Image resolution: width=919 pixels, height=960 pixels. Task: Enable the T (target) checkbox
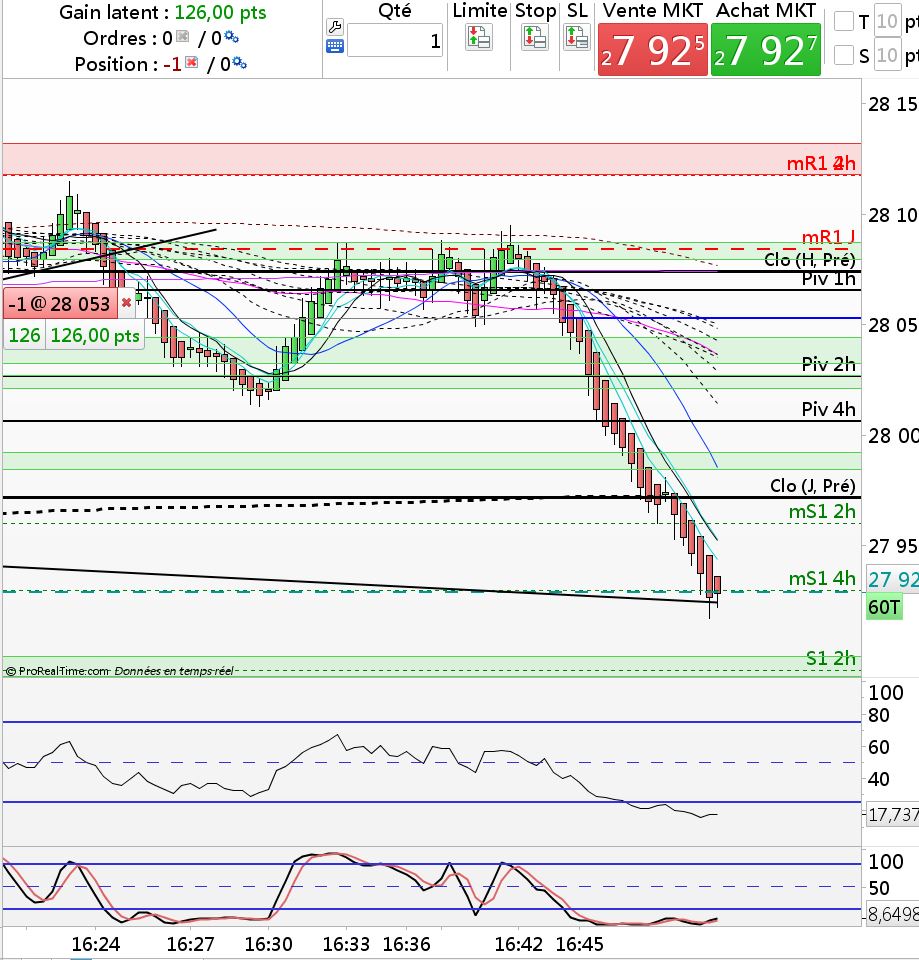(x=844, y=21)
